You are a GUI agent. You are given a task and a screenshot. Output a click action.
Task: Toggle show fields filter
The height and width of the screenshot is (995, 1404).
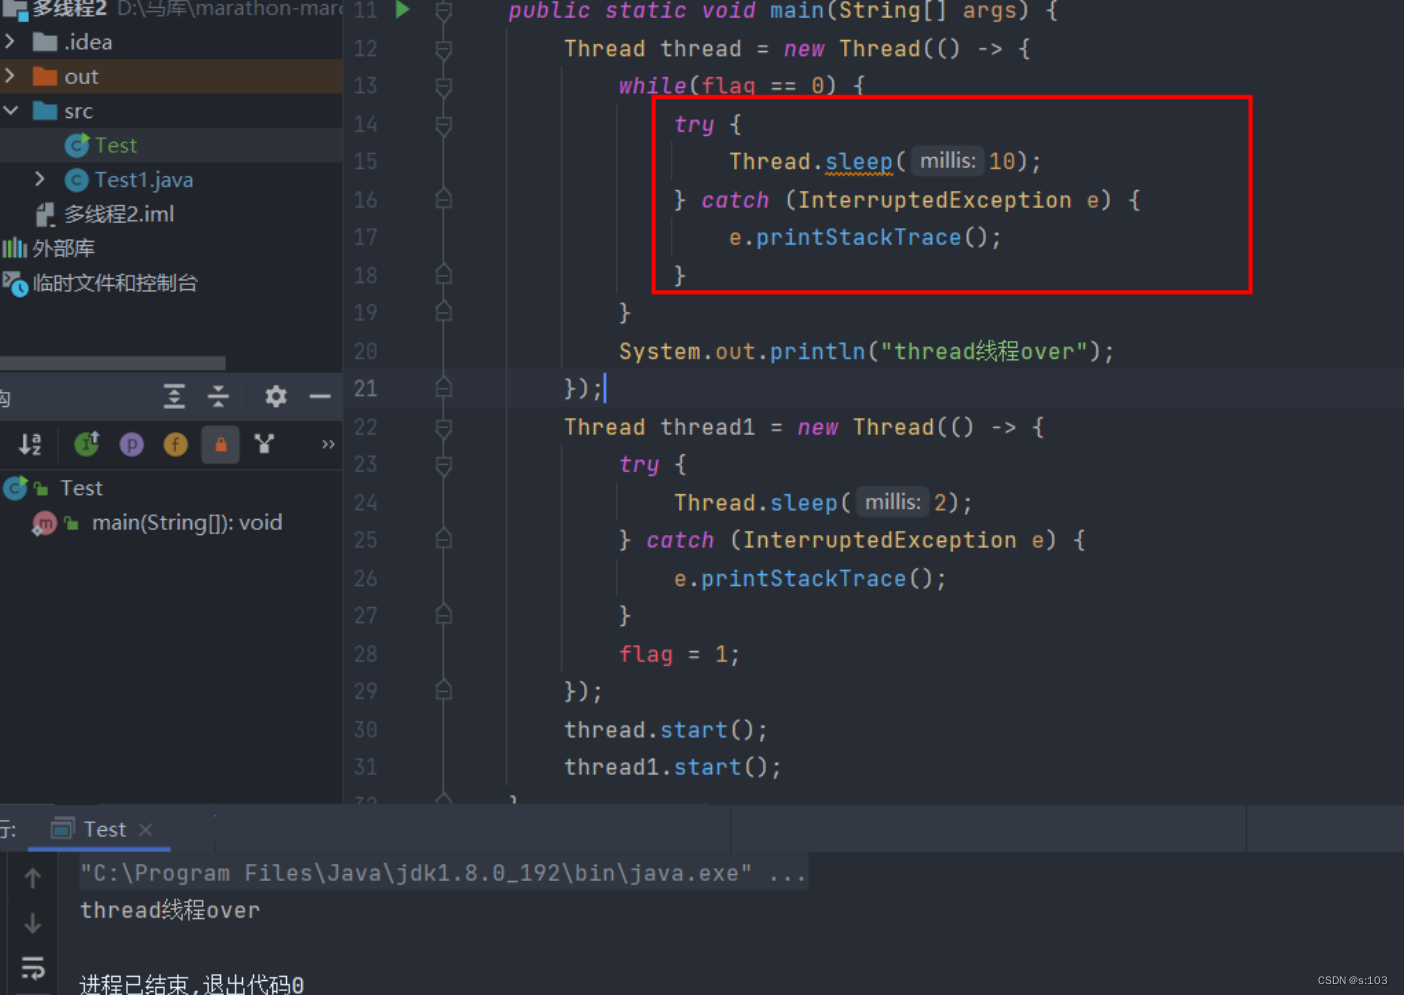point(175,444)
